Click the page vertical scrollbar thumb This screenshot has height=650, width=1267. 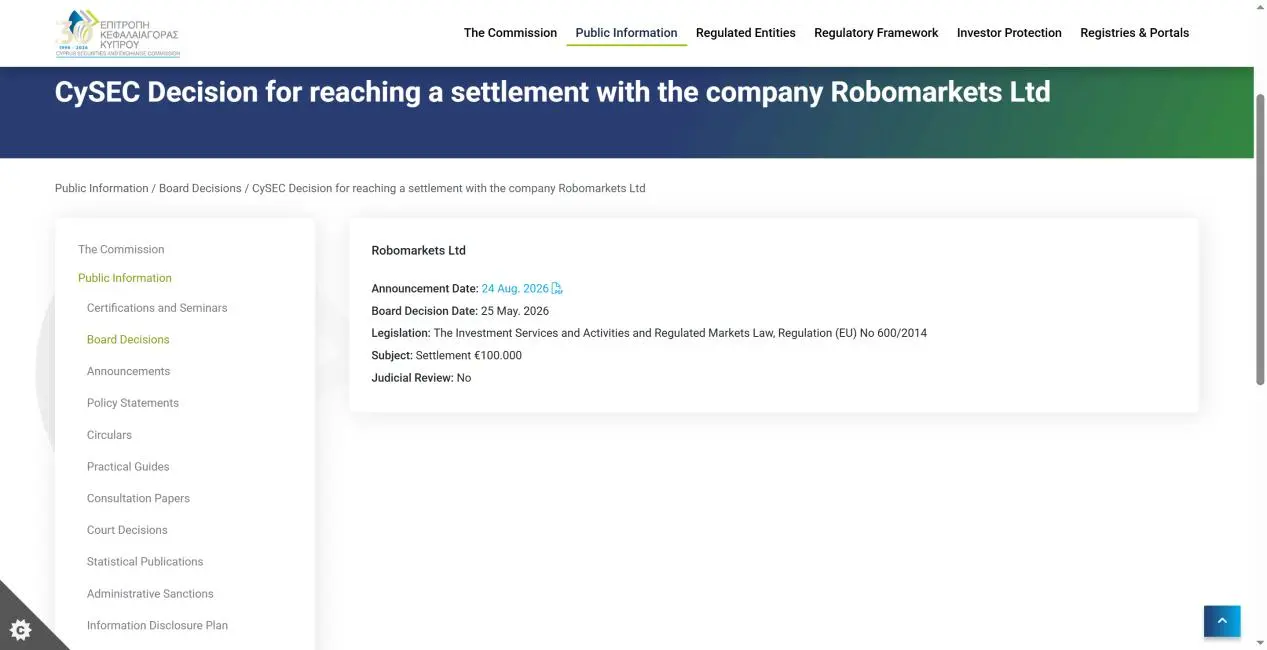pos(1260,239)
